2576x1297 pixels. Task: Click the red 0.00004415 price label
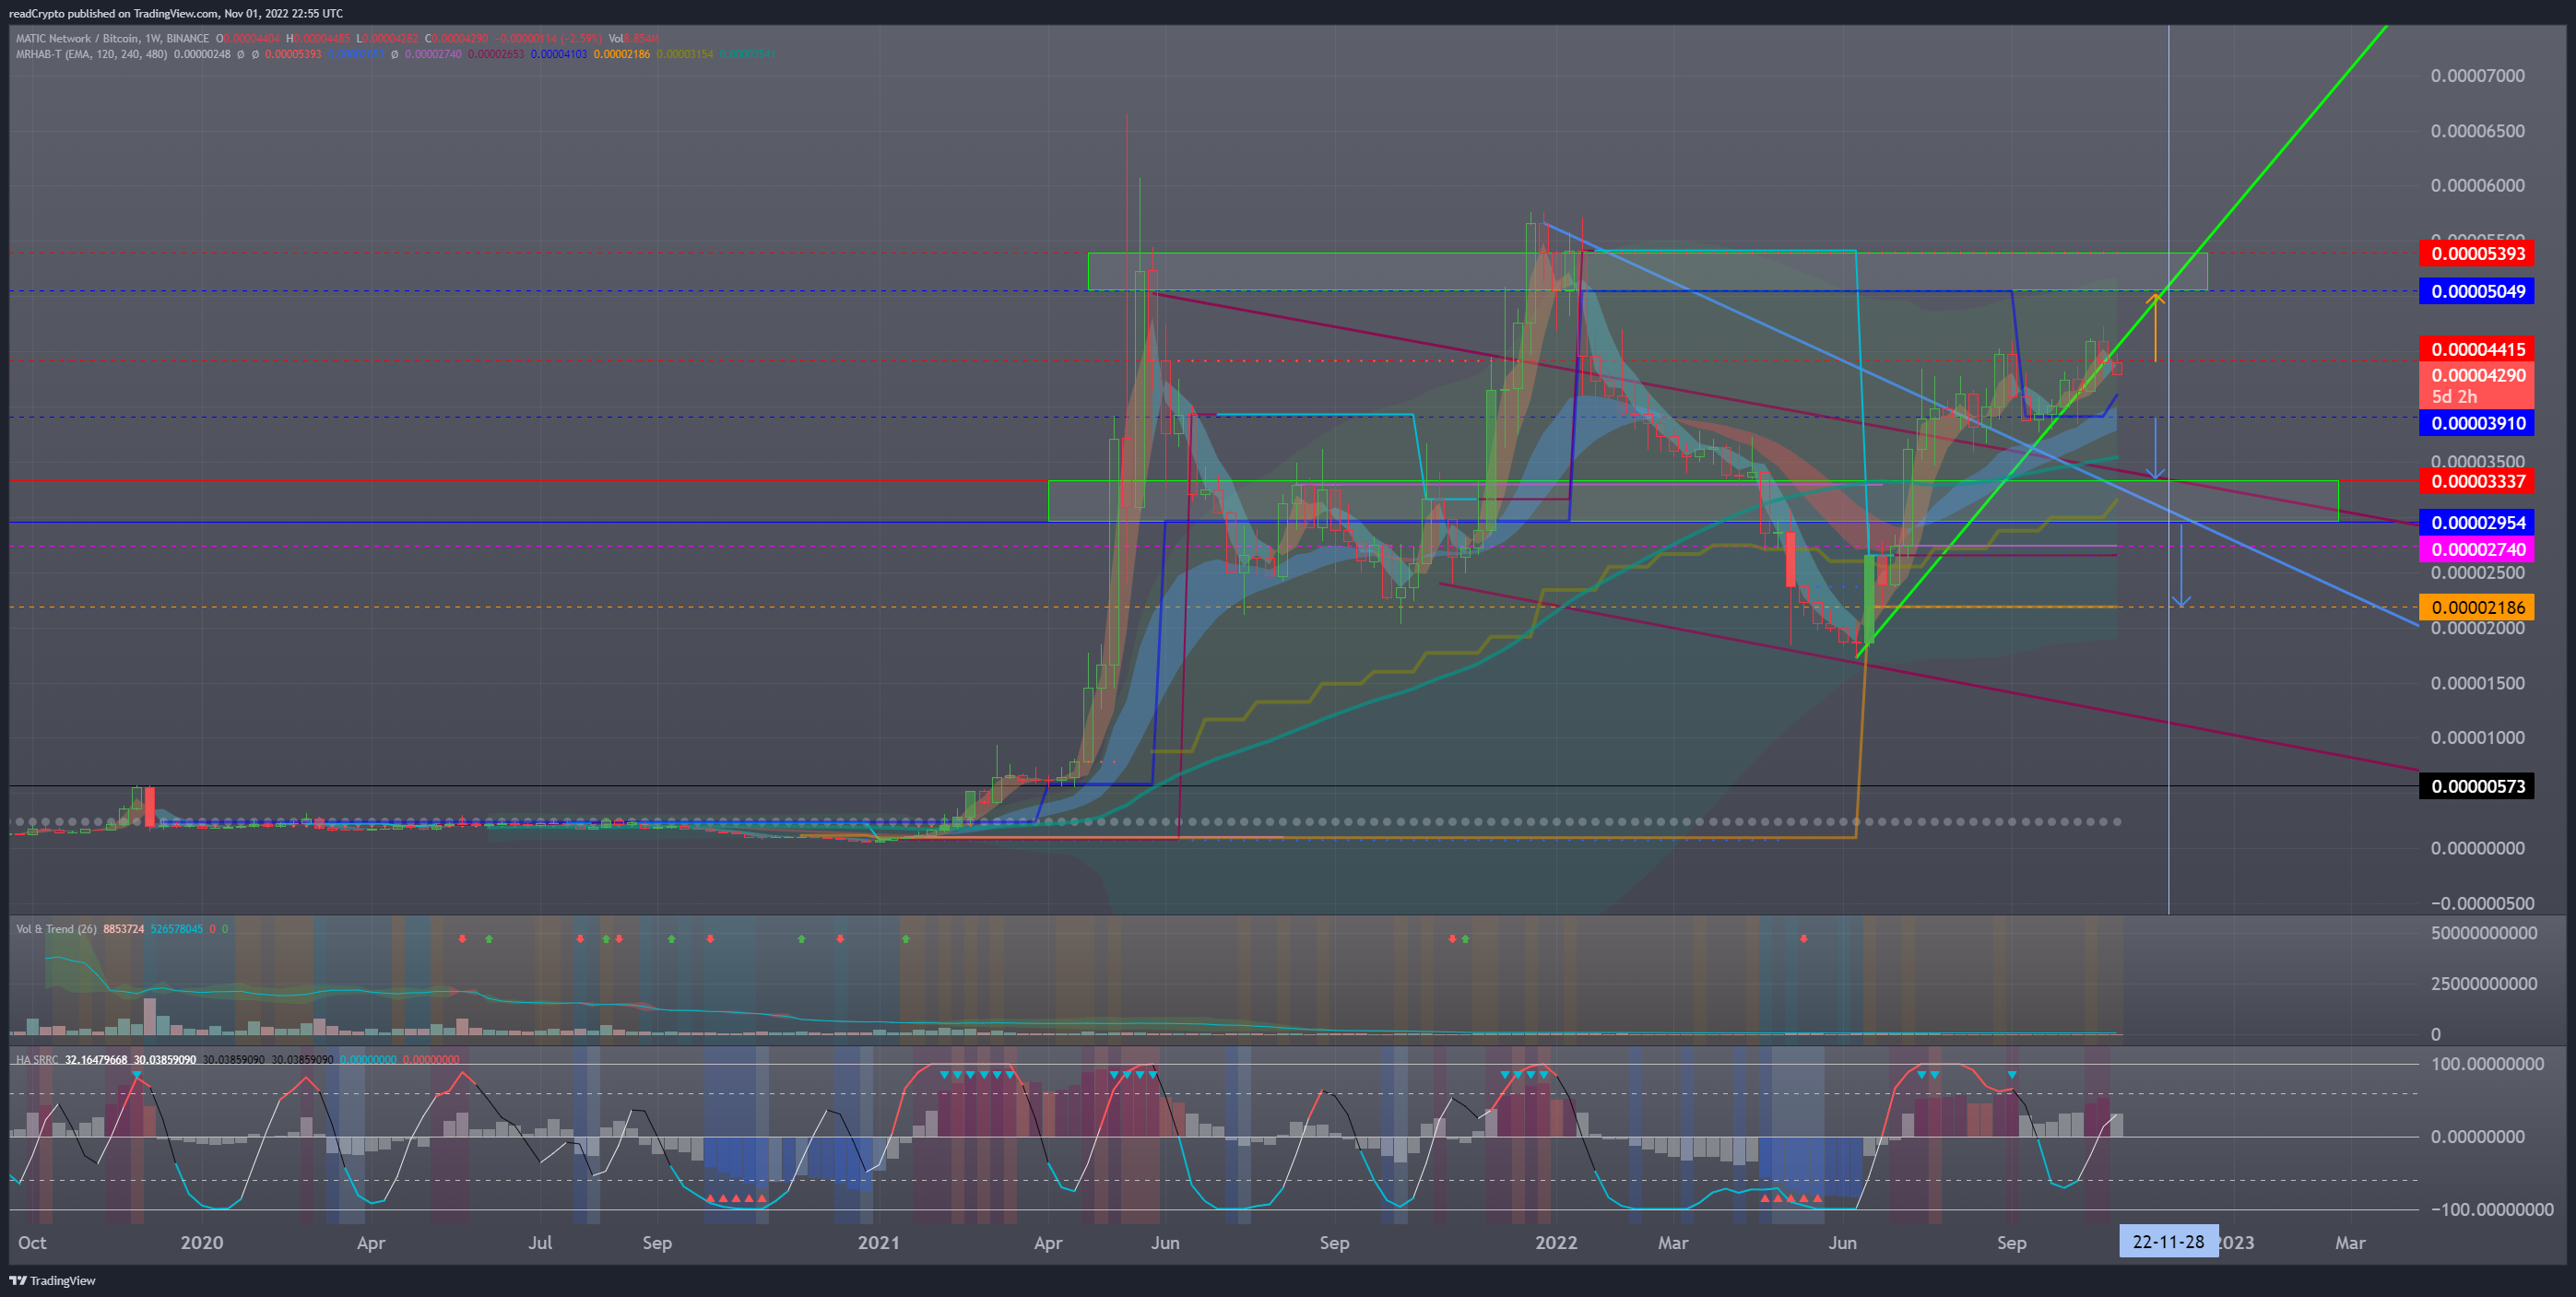pyautogui.click(x=2477, y=349)
